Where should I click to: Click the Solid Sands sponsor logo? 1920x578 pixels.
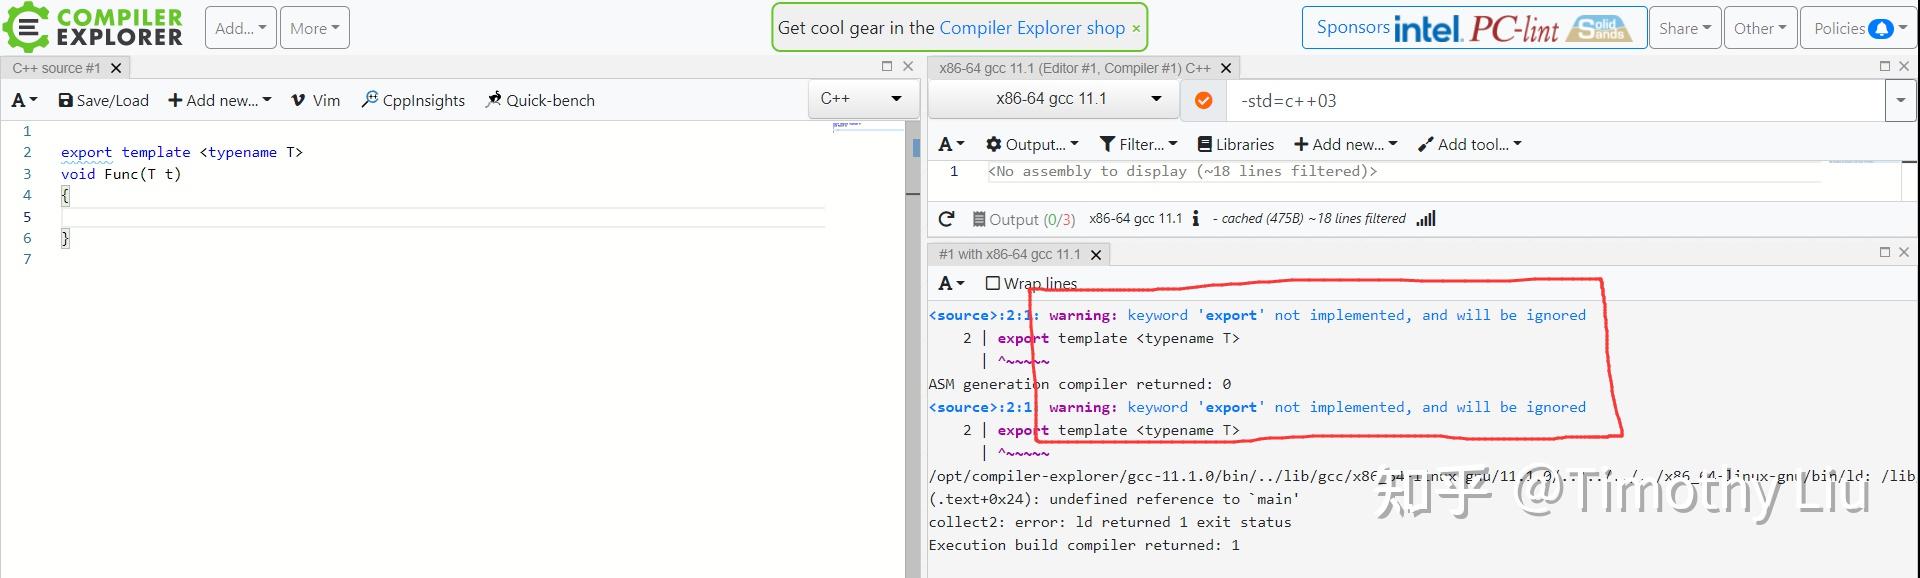tap(1598, 28)
